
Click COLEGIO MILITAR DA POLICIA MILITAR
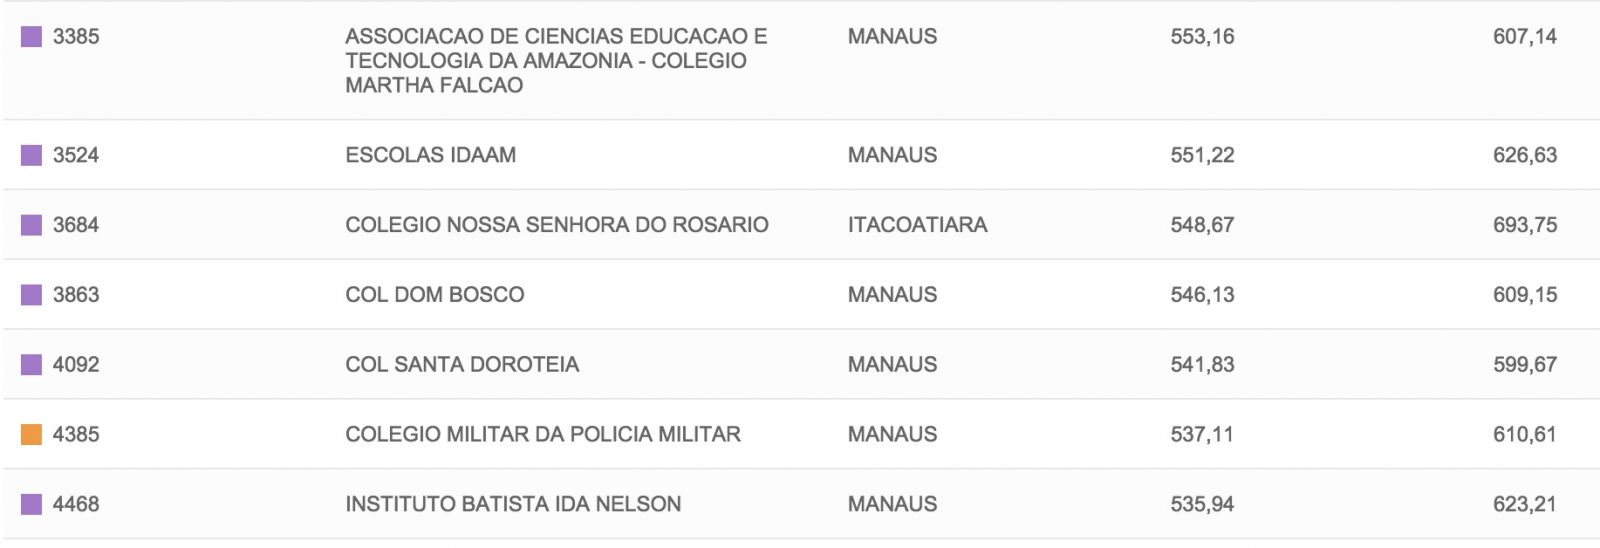pyautogui.click(x=543, y=435)
